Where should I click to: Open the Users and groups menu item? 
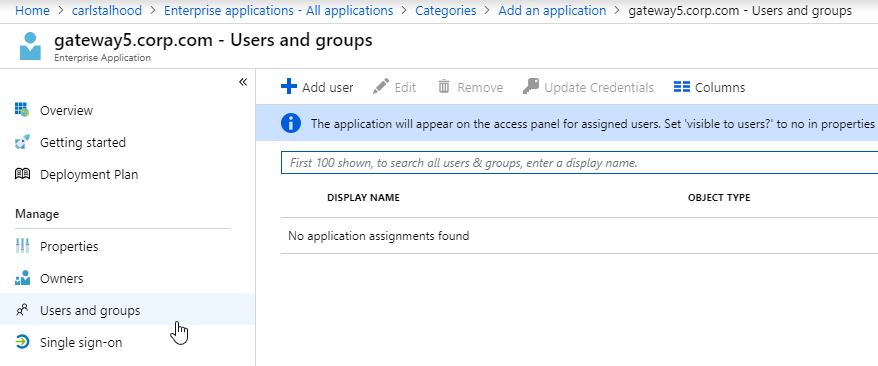(x=128, y=309)
